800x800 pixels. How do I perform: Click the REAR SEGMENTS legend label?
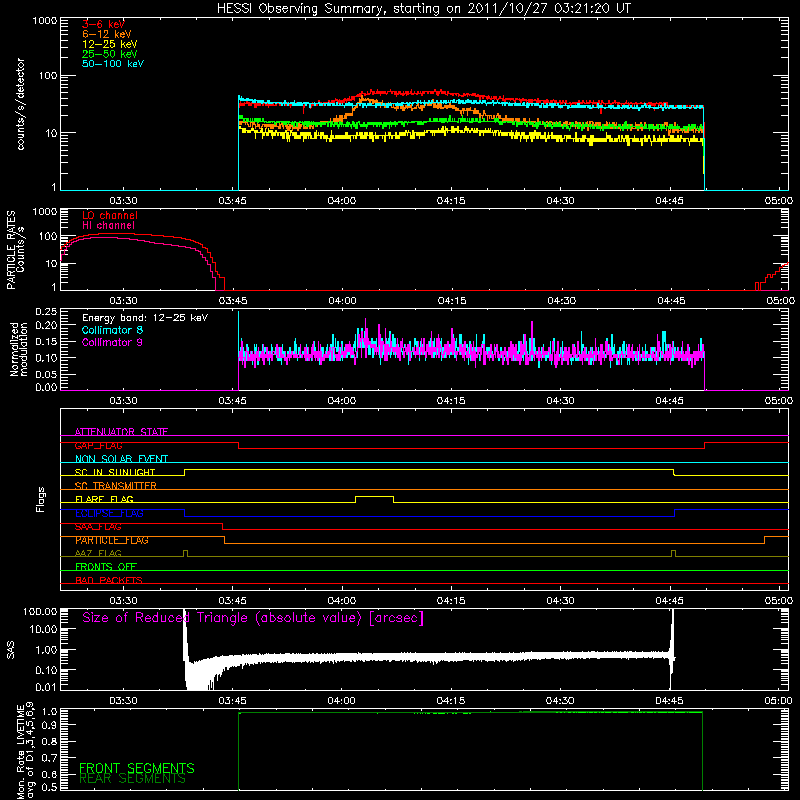tap(133, 779)
